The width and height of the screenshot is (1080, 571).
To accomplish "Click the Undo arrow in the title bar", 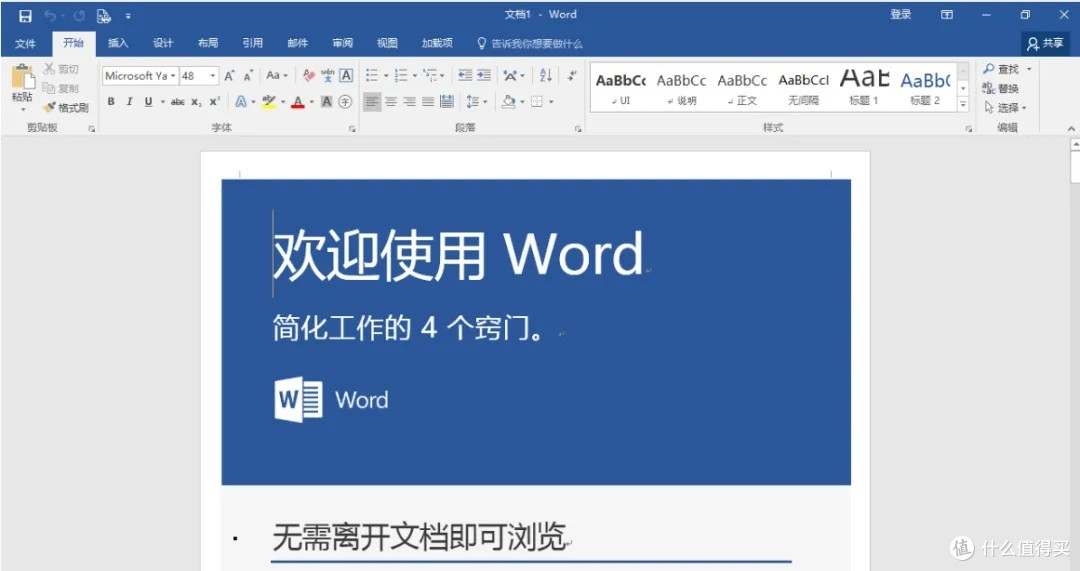I will pos(50,15).
